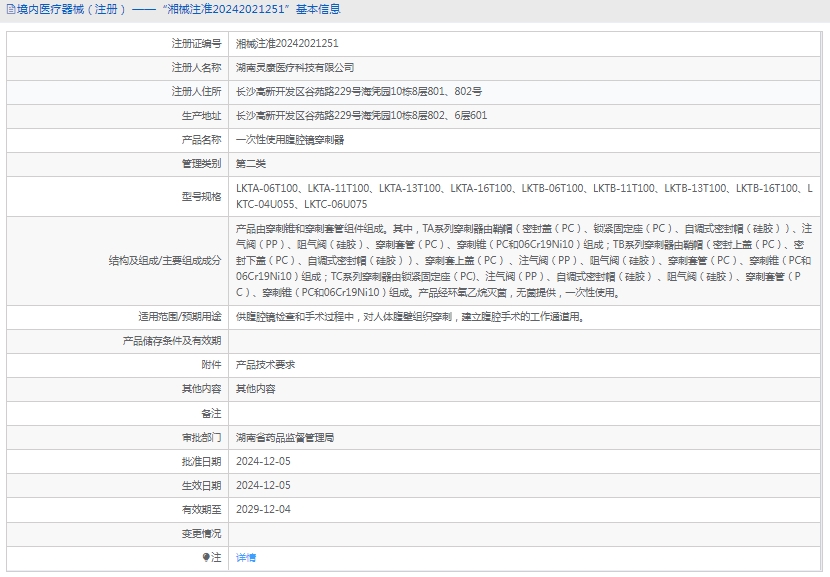The height and width of the screenshot is (577, 830).
Task: Open the 详情 link in the last row
Action: 245,557
